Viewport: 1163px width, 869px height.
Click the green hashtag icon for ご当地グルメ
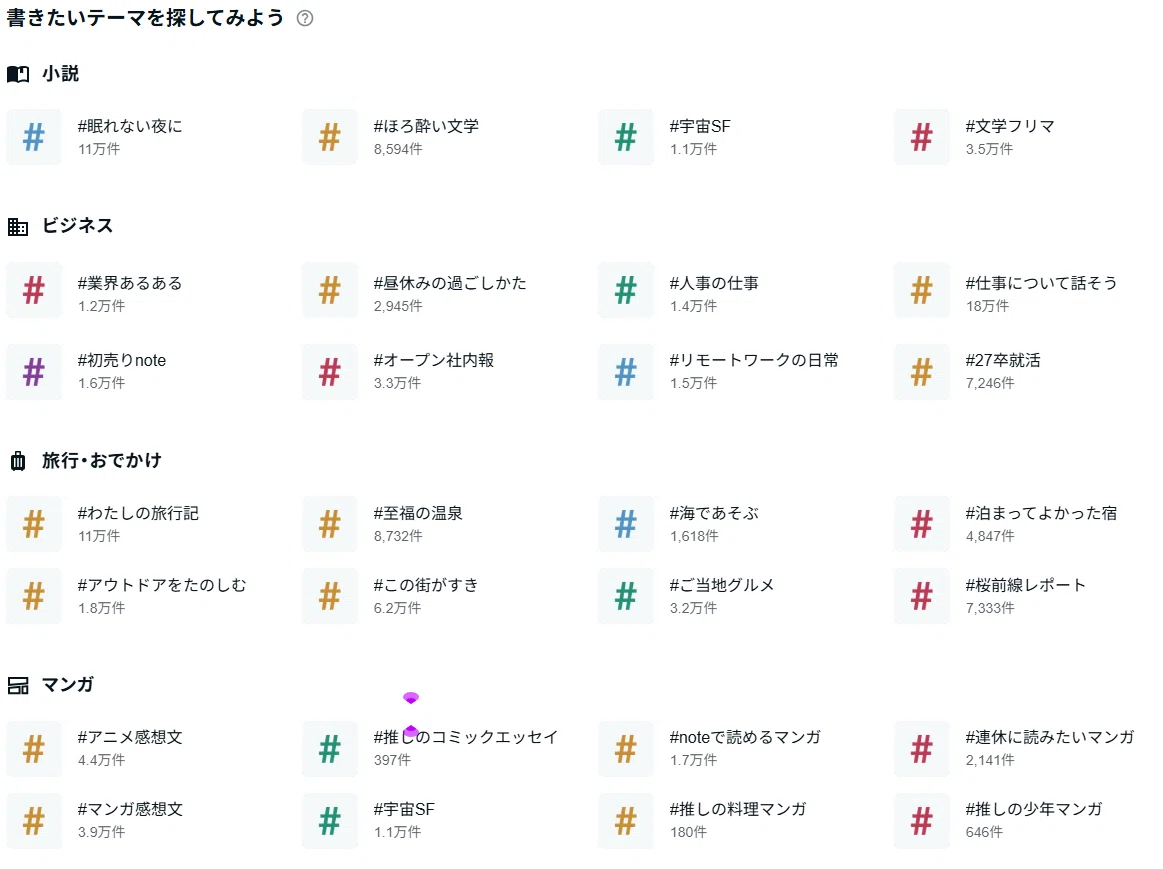click(x=626, y=596)
